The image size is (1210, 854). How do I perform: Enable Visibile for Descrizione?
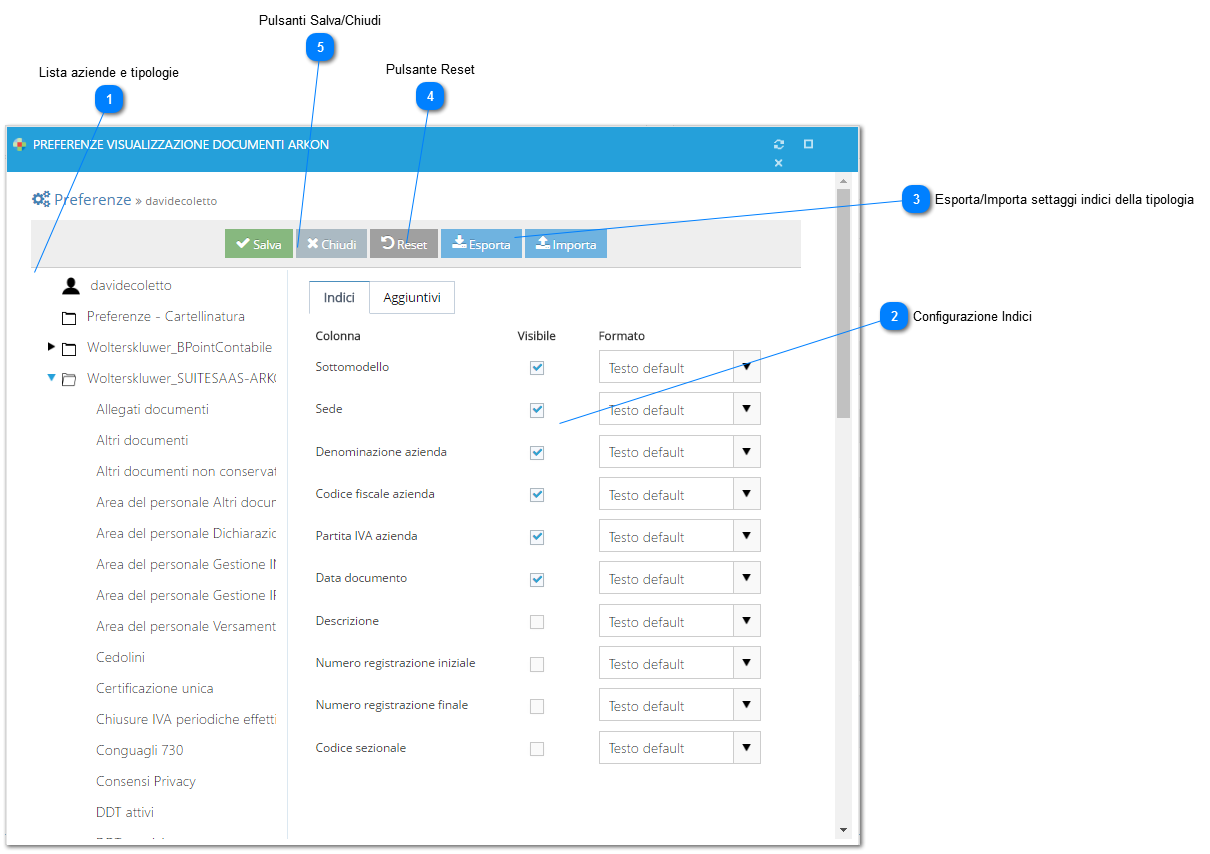(537, 621)
